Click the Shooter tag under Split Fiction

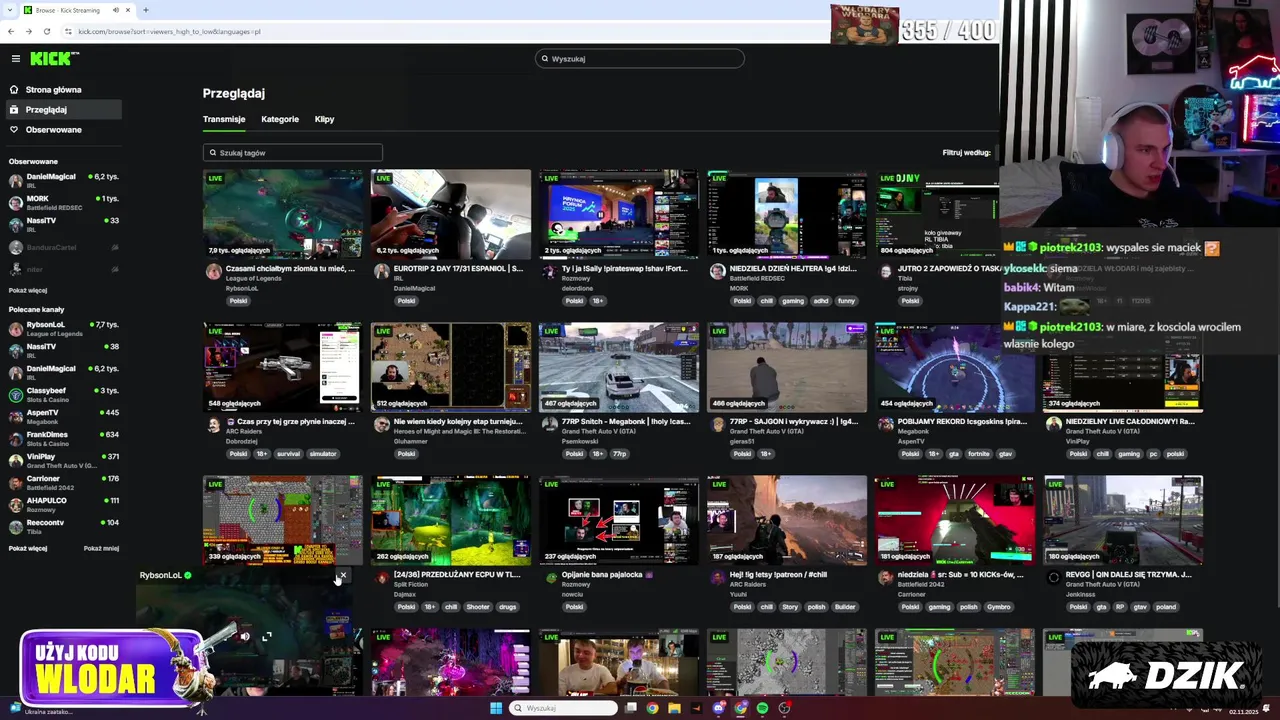[478, 607]
